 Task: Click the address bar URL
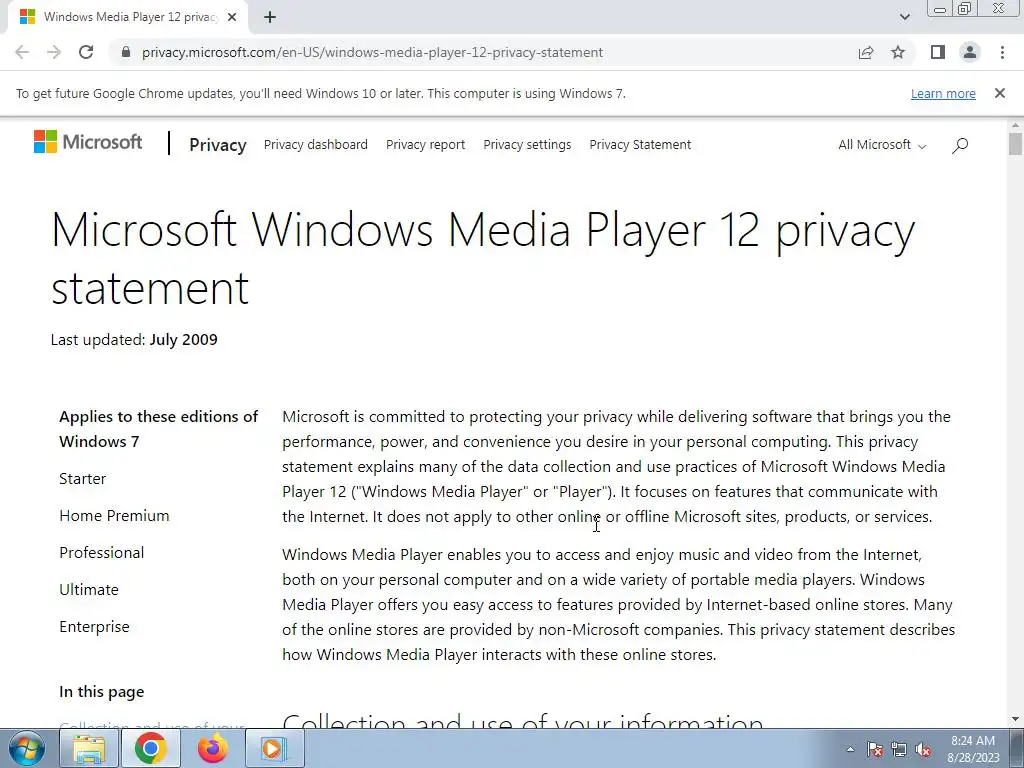372,52
